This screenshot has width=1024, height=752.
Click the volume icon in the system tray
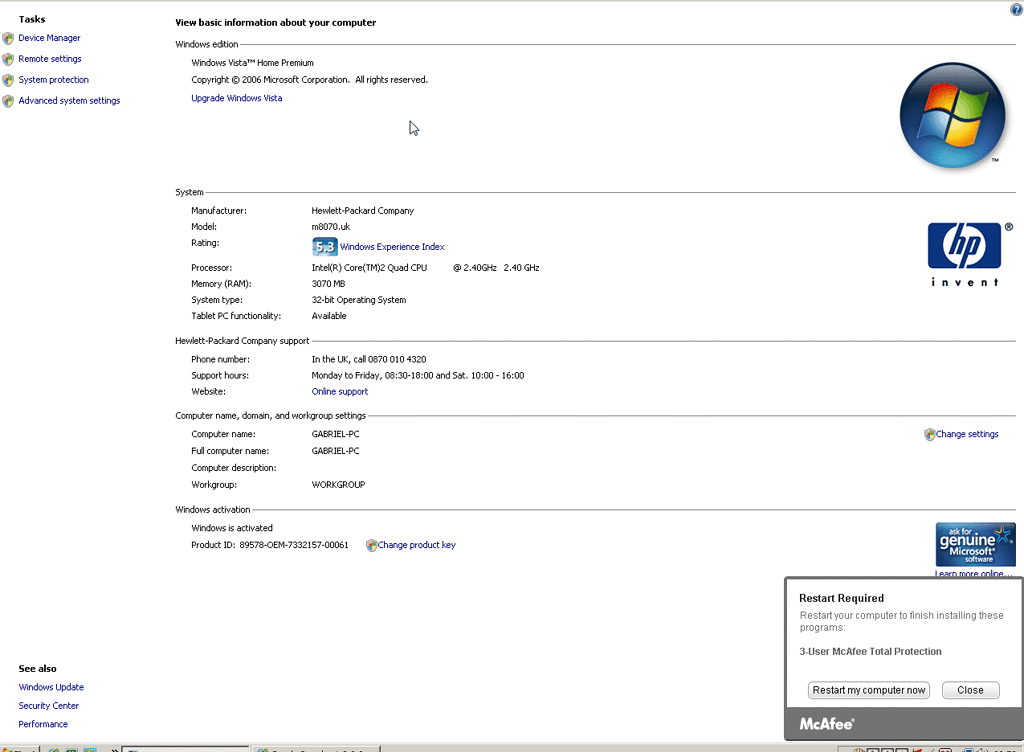coord(981,749)
